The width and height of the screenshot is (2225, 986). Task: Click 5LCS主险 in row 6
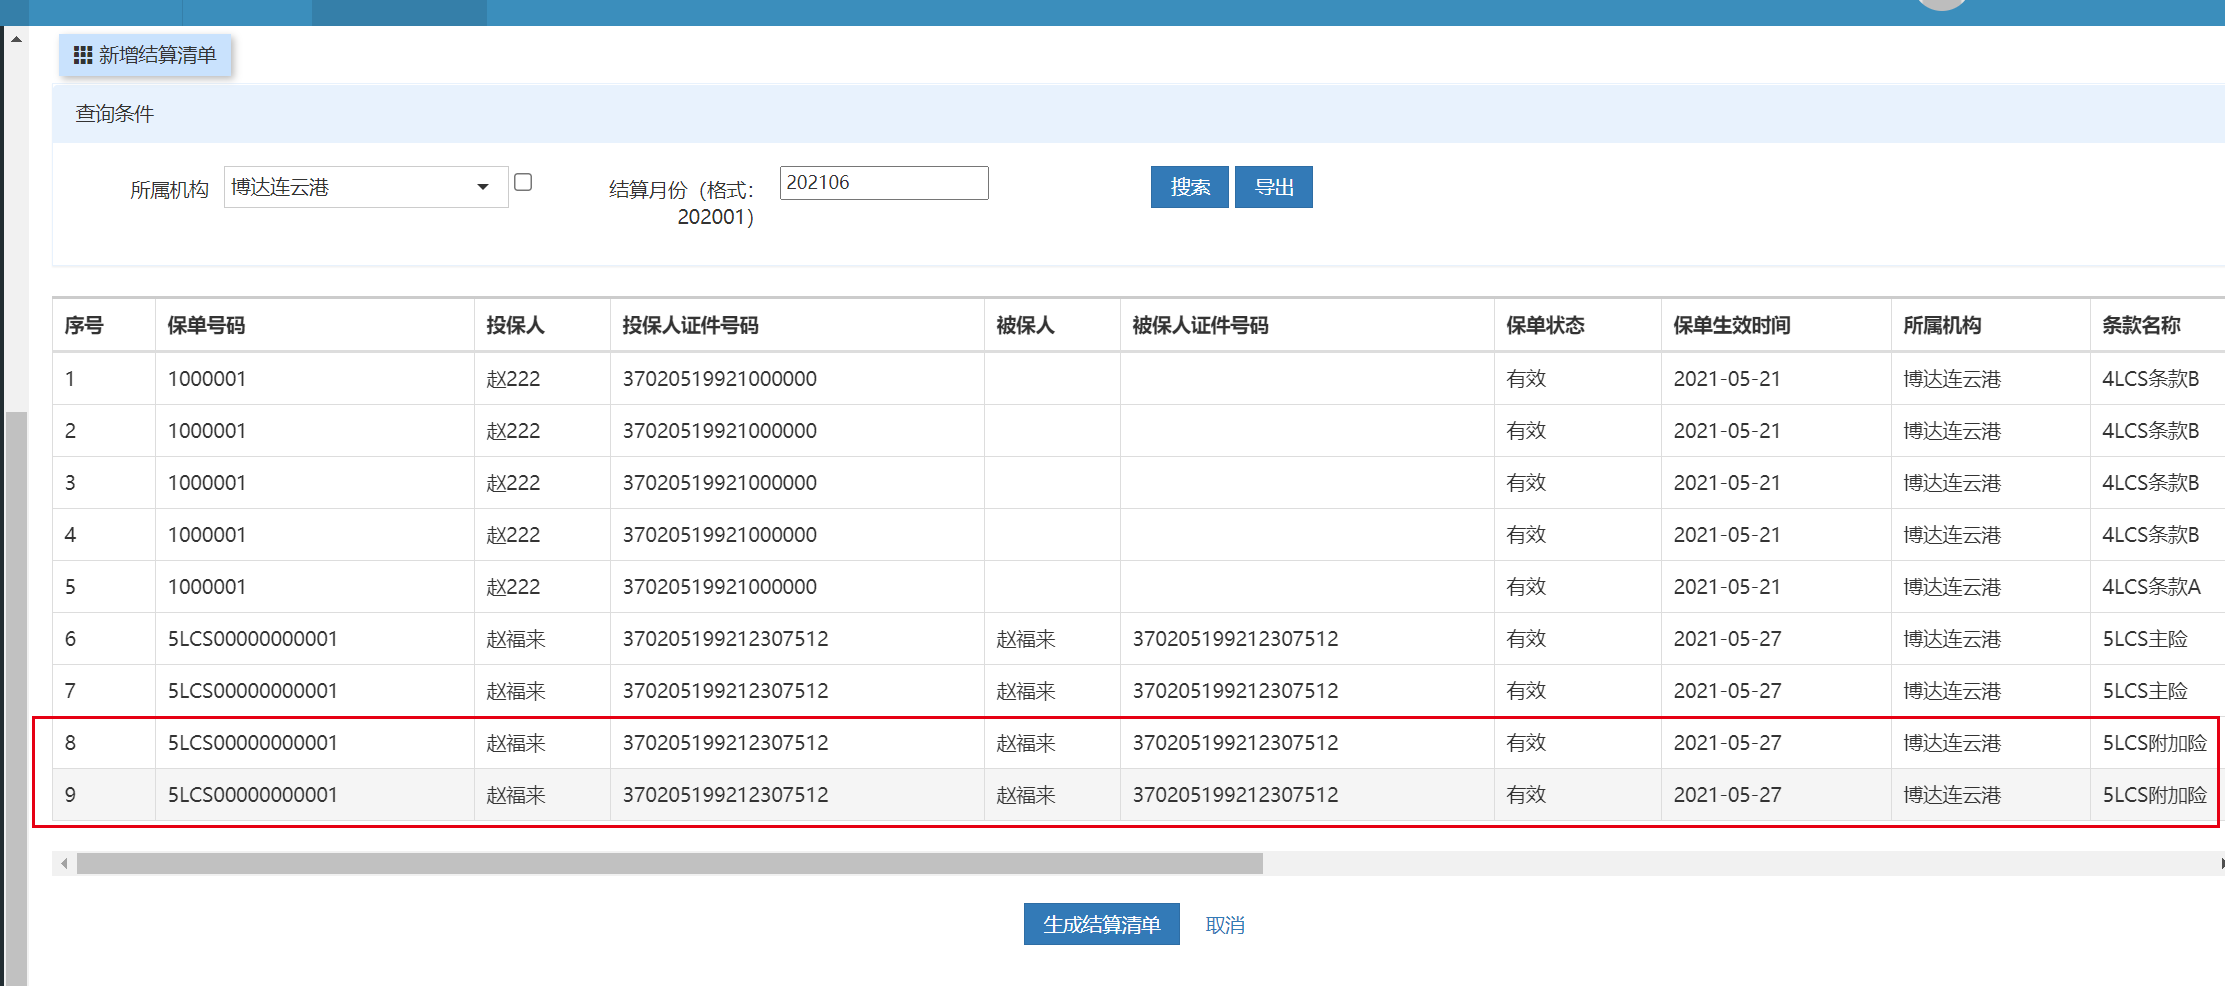tap(2145, 639)
